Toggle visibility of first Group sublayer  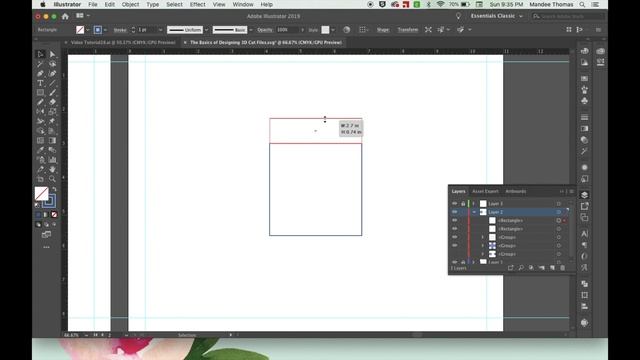[x=454, y=237]
